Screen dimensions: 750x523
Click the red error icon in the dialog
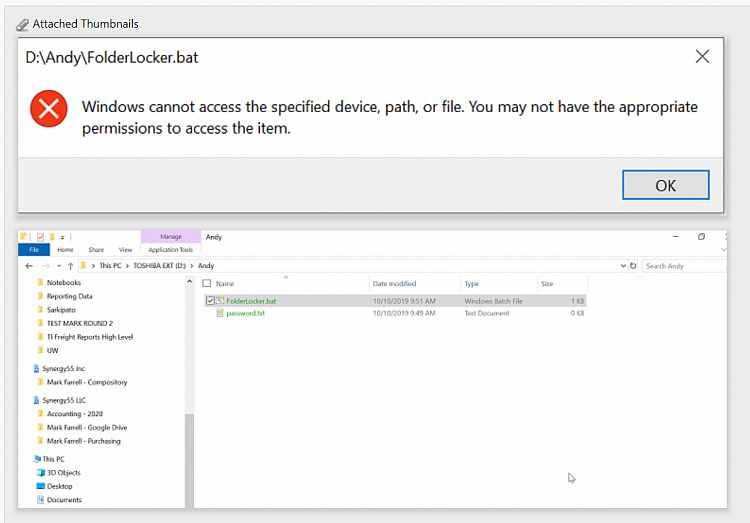pos(49,109)
